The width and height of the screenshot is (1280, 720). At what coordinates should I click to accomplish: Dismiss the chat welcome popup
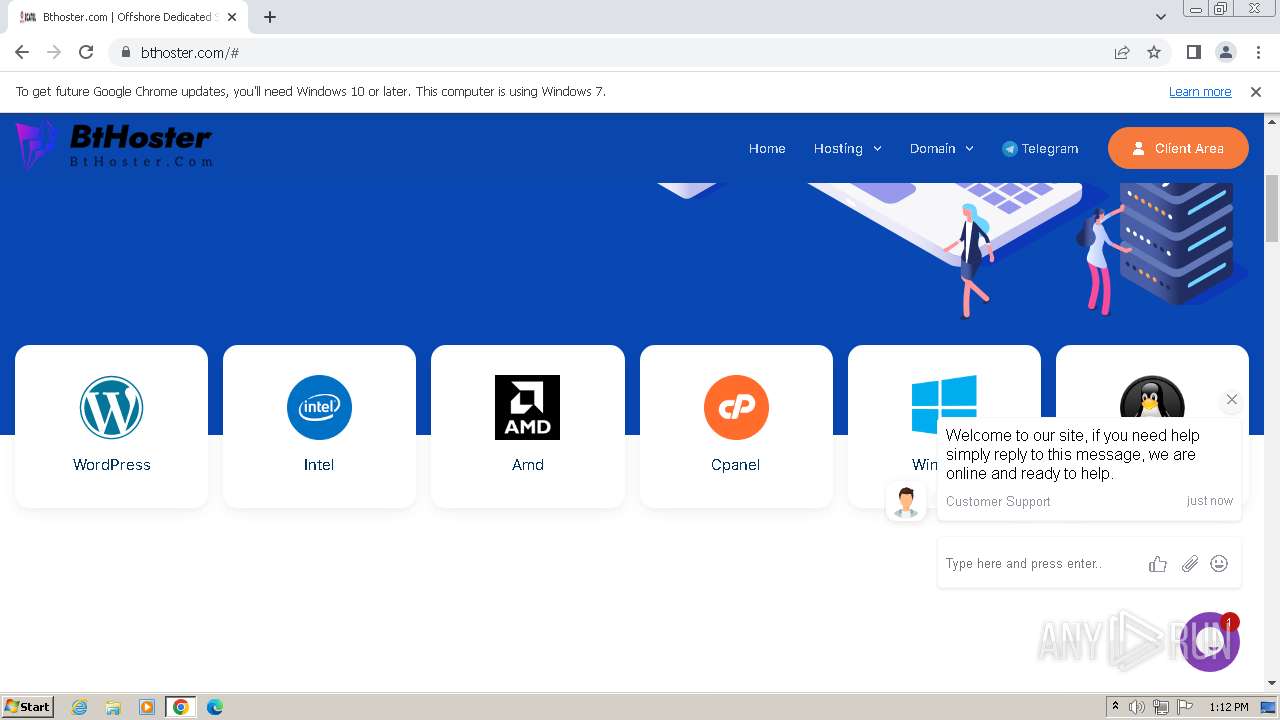[1232, 399]
